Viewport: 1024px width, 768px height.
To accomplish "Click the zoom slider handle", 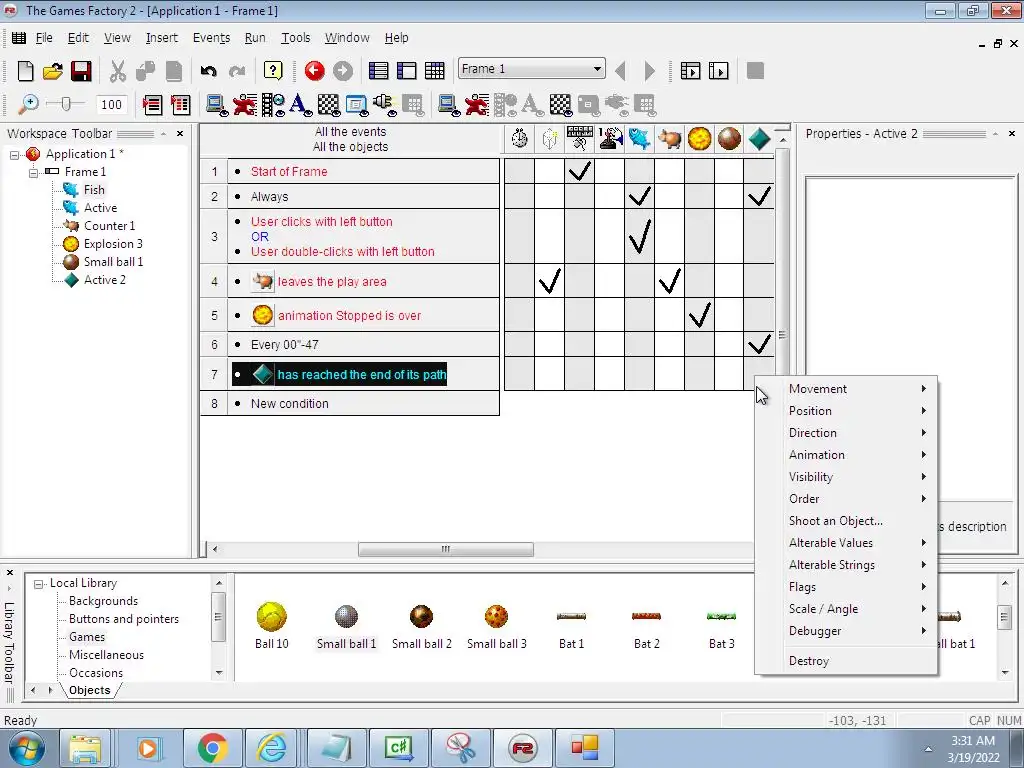I will click(x=65, y=103).
